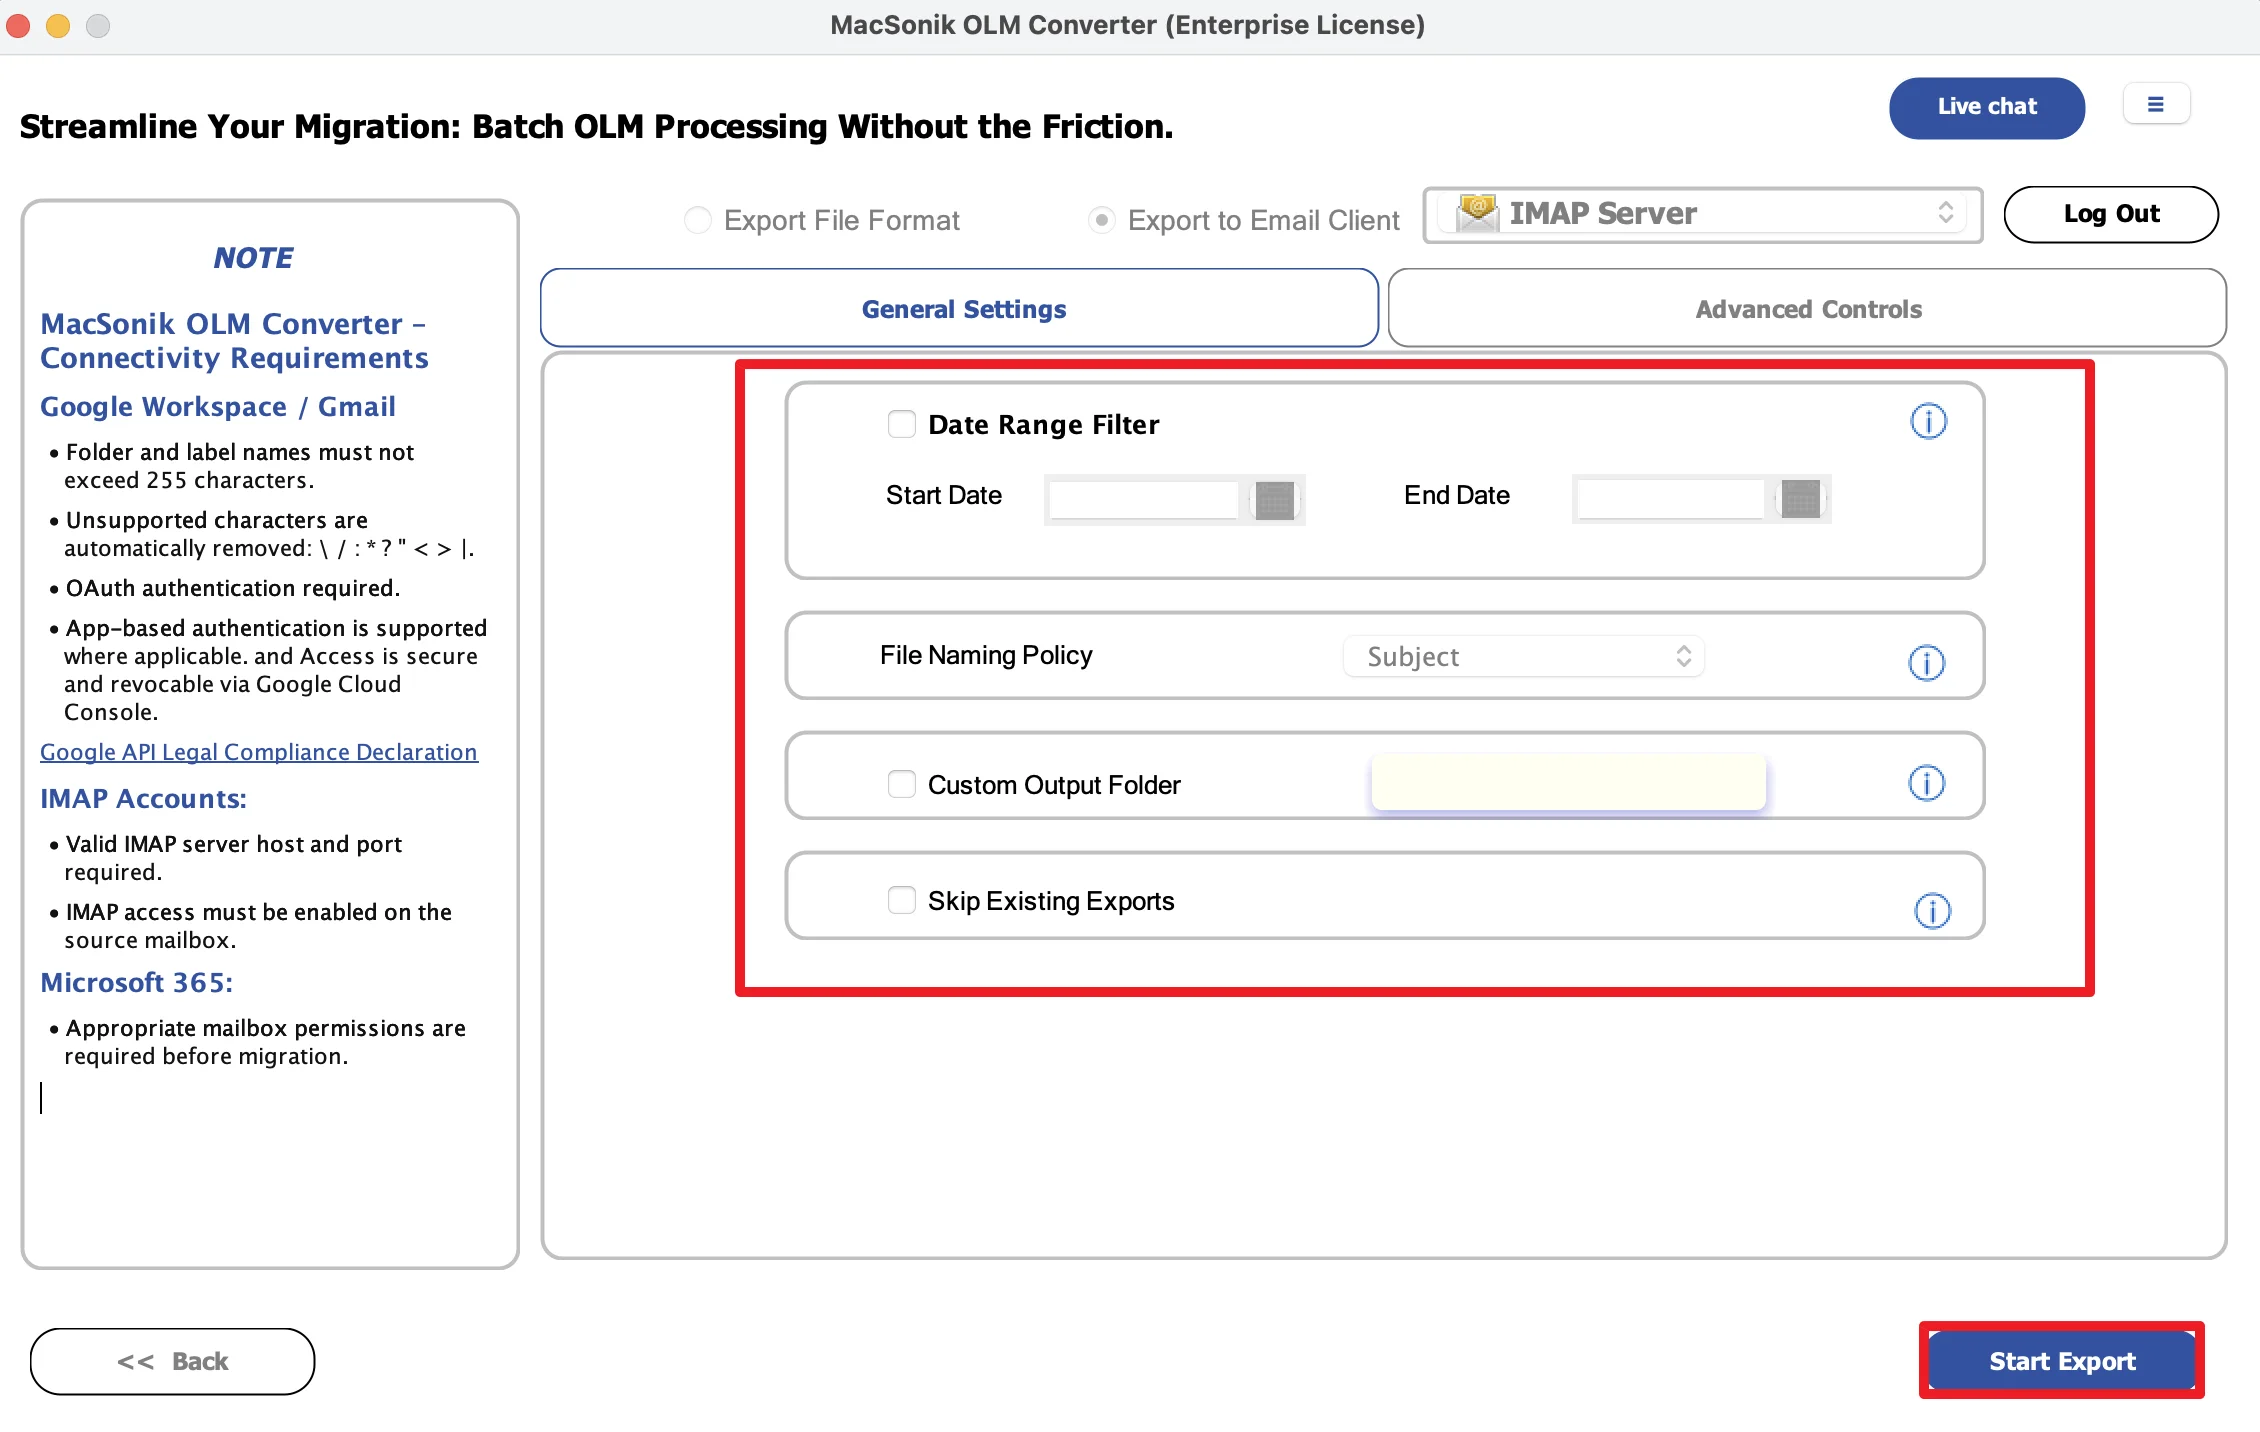
Task: Click the Live chat button
Action: pyautogui.click(x=1986, y=107)
